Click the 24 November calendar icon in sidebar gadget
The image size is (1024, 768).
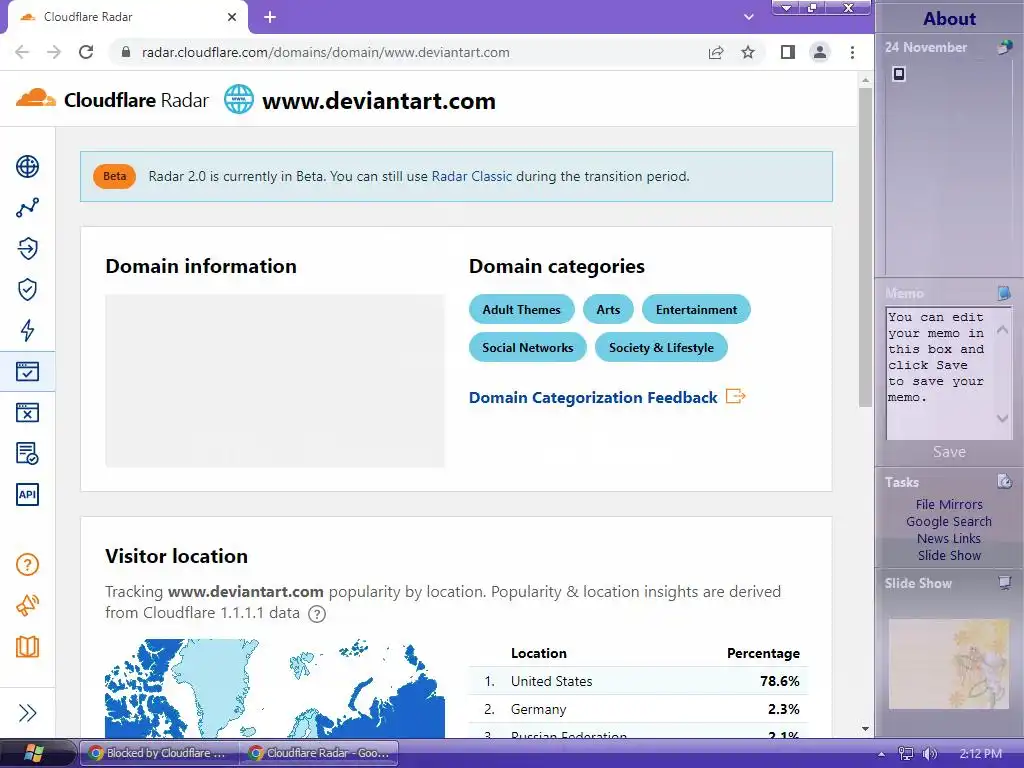(1004, 47)
